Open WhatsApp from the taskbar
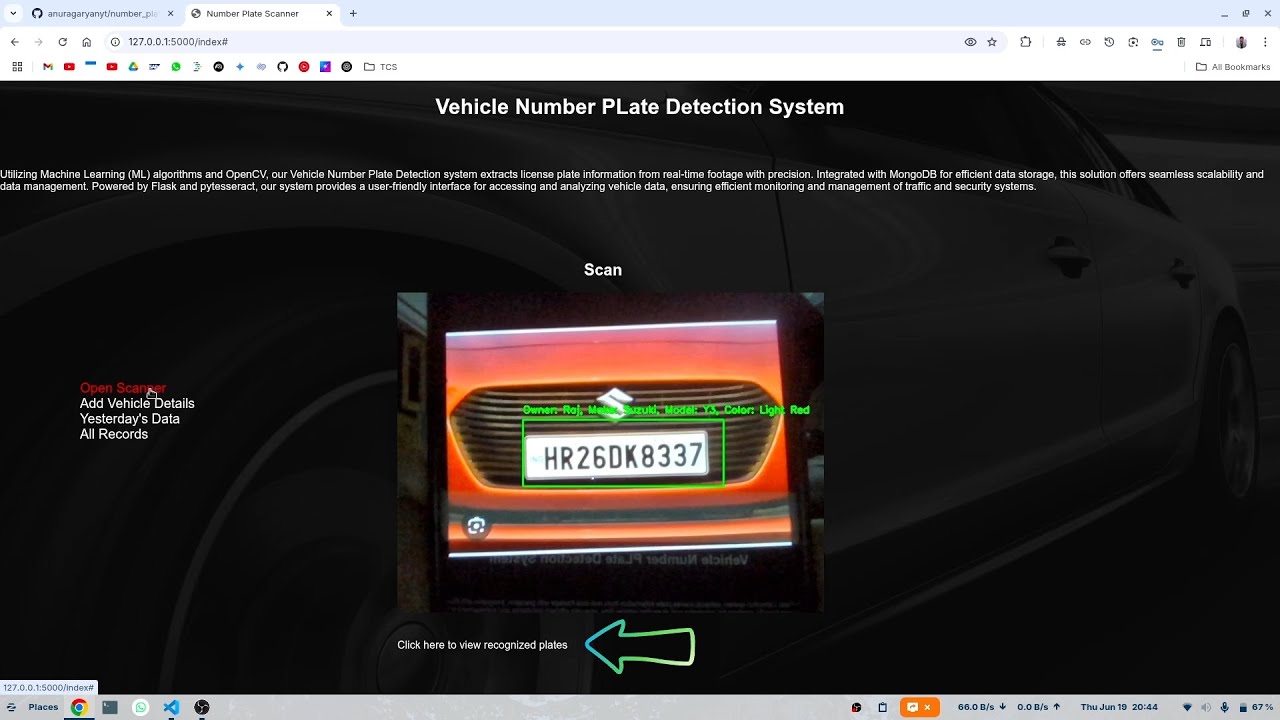The width and height of the screenshot is (1280, 720). click(x=141, y=707)
